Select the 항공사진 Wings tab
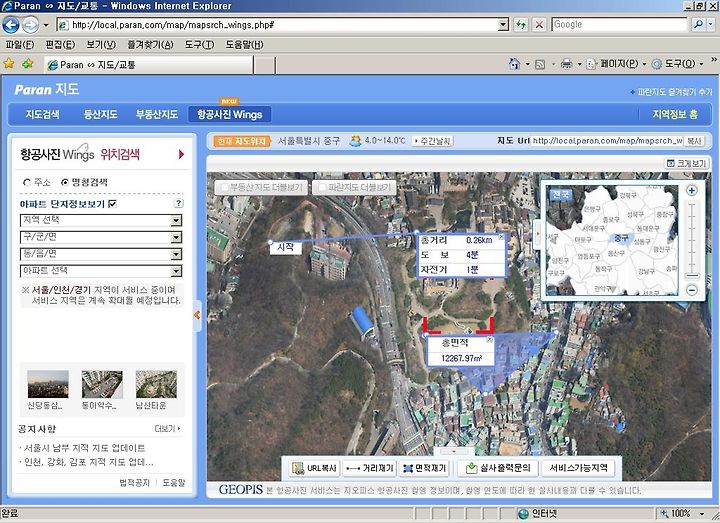The width and height of the screenshot is (720, 523). pos(230,114)
